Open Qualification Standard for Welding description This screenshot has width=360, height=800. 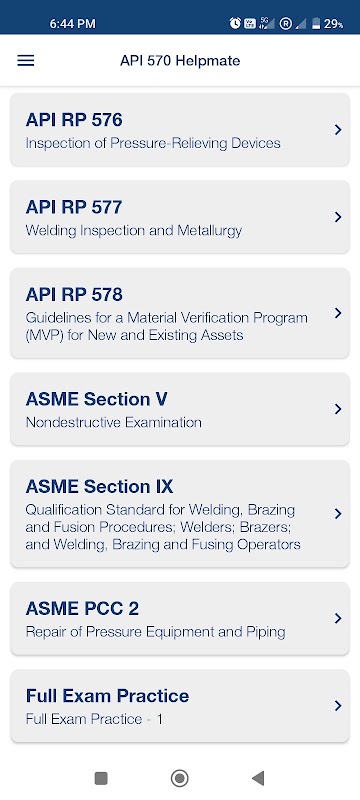[163, 527]
